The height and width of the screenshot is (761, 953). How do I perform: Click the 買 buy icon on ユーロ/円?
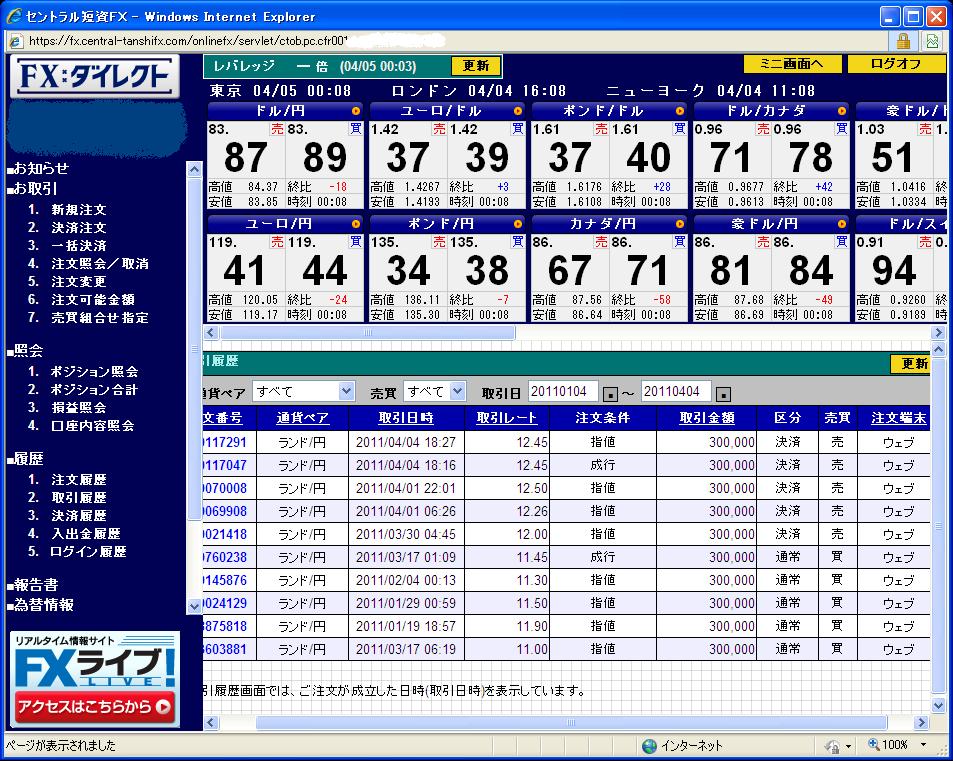355,242
